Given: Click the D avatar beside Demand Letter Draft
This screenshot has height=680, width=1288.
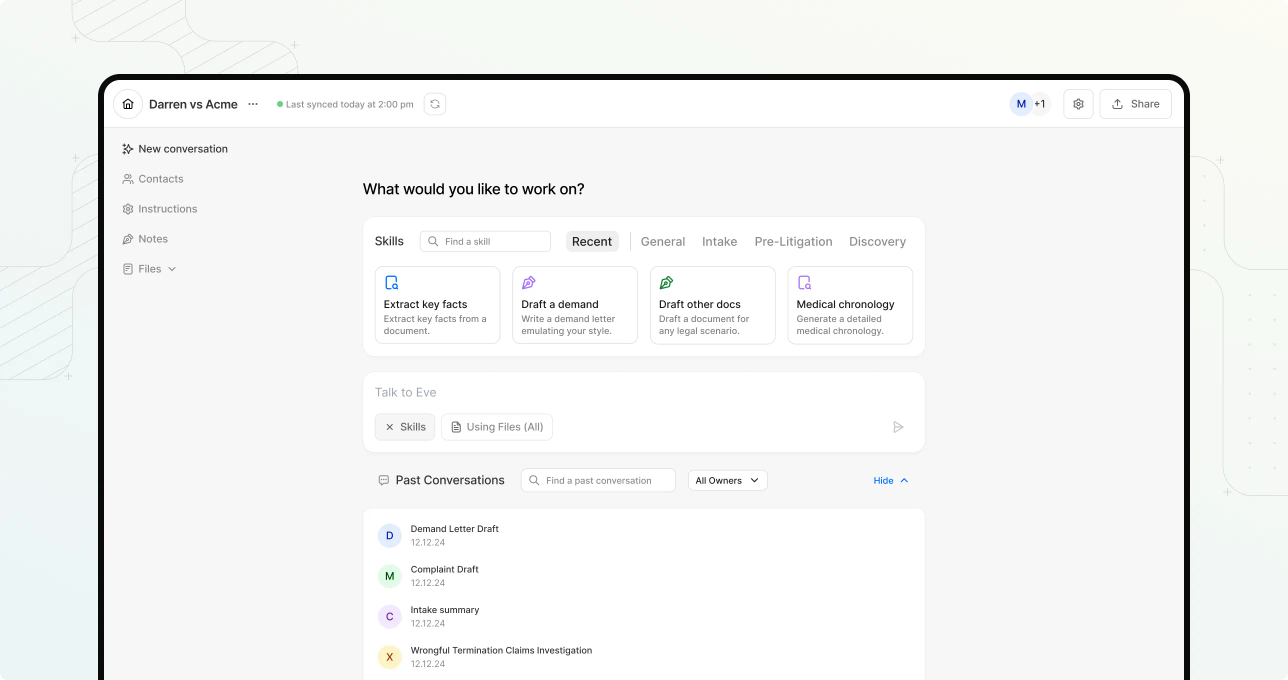Looking at the screenshot, I should click(389, 536).
